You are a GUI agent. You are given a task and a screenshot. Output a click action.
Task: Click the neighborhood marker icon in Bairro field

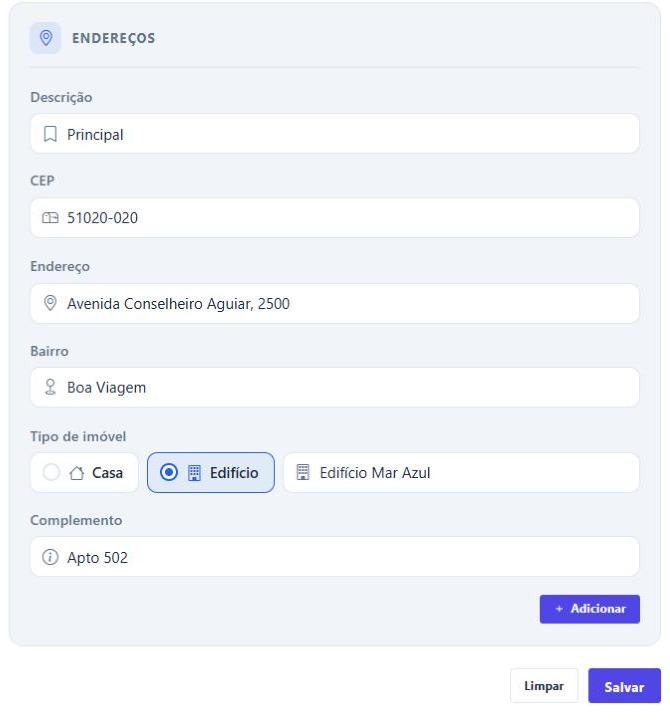pyautogui.click(x=50, y=387)
